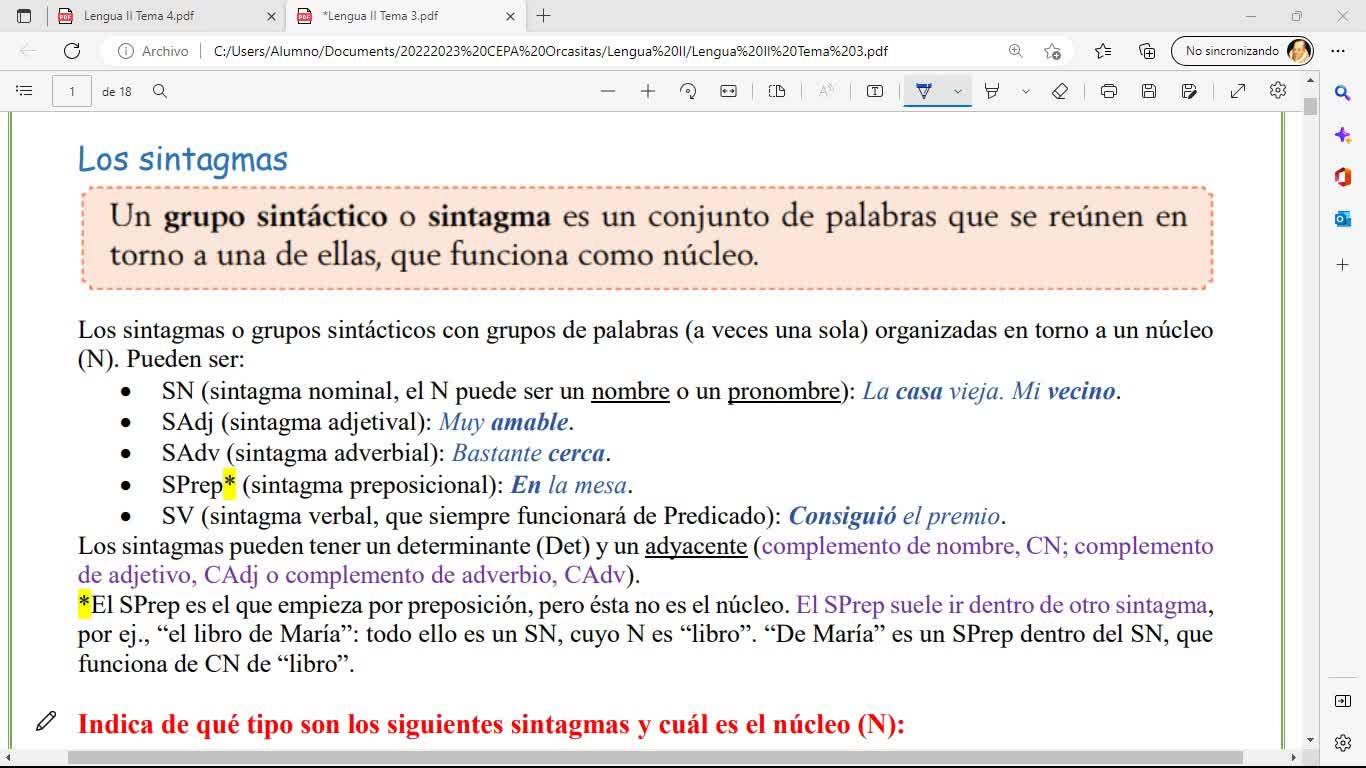Zoom in with the plus button
The height and width of the screenshot is (768, 1366).
(648, 91)
